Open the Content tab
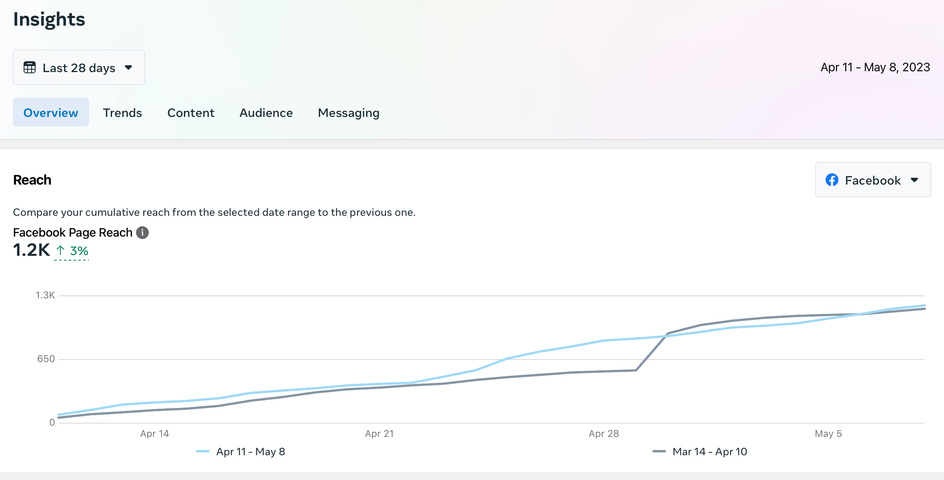The height and width of the screenshot is (480, 944). click(191, 113)
